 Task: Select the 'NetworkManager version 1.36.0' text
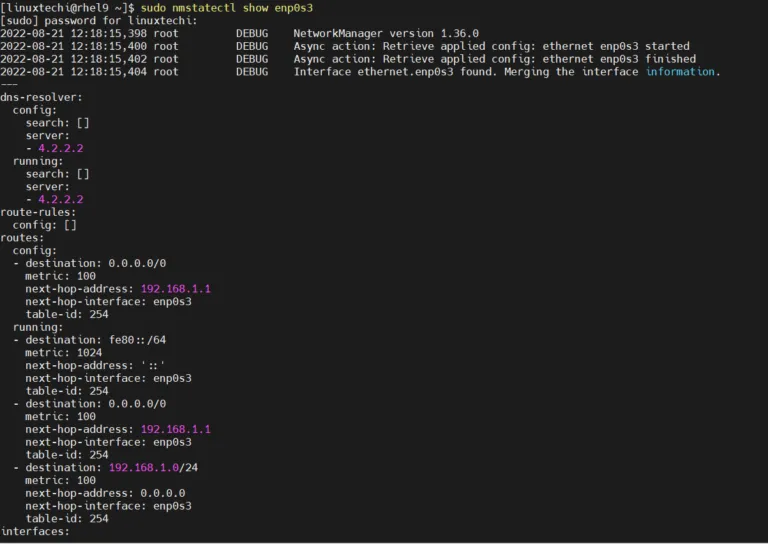[386, 33]
